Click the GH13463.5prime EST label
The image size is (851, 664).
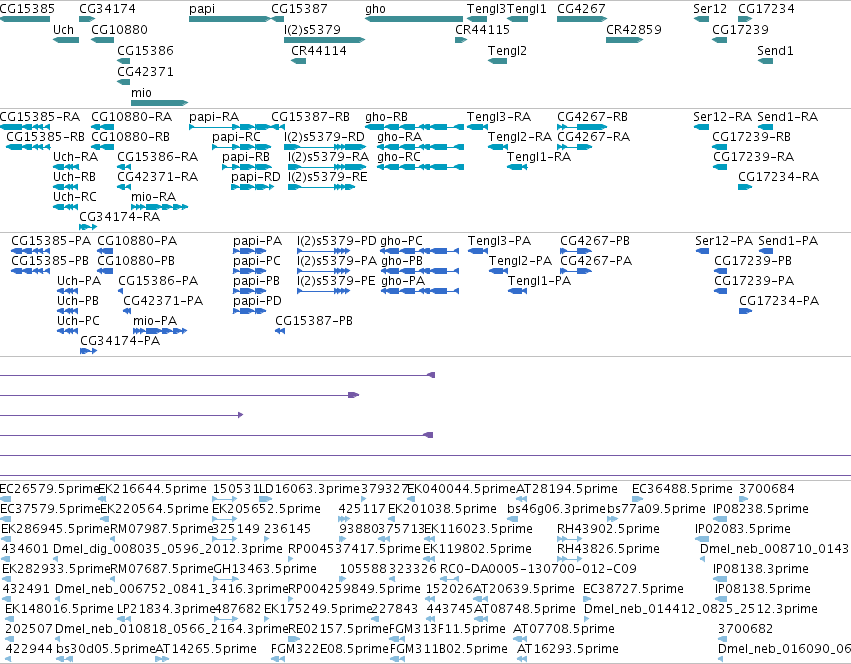pyautogui.click(x=265, y=570)
